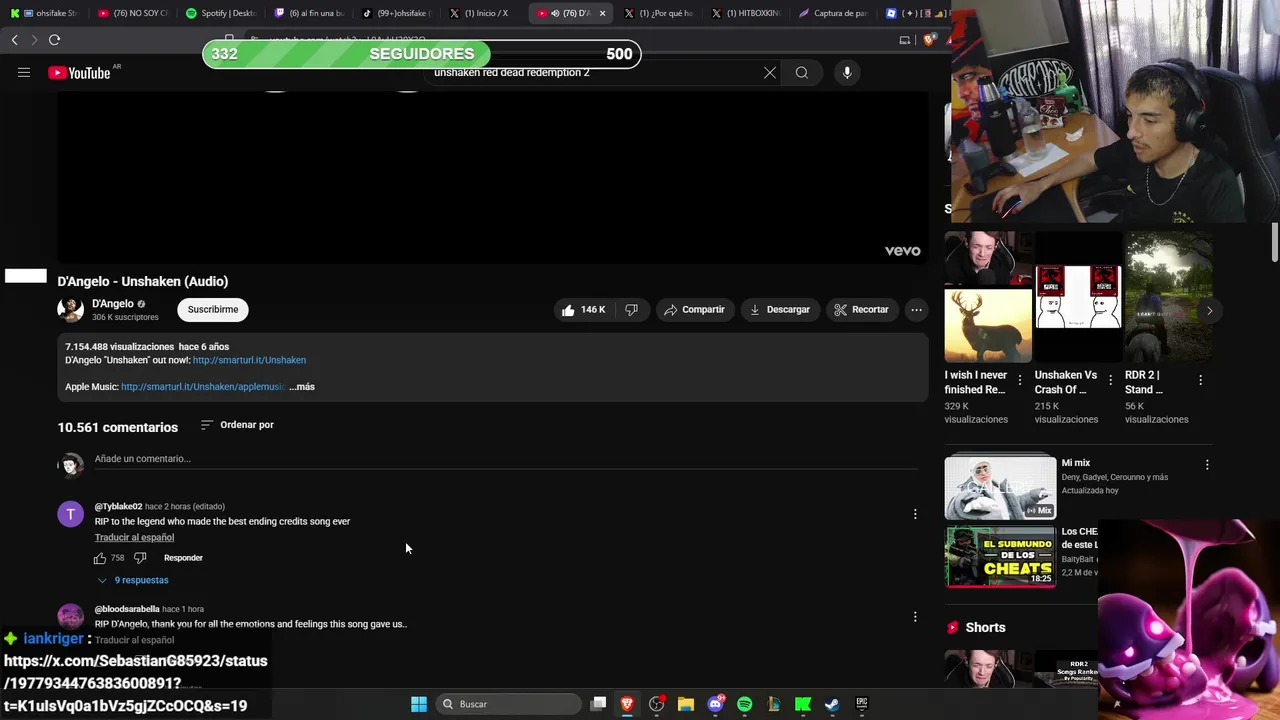Image resolution: width=1280 pixels, height=720 pixels.
Task: Open more actions beside Recortar
Action: coord(916,310)
